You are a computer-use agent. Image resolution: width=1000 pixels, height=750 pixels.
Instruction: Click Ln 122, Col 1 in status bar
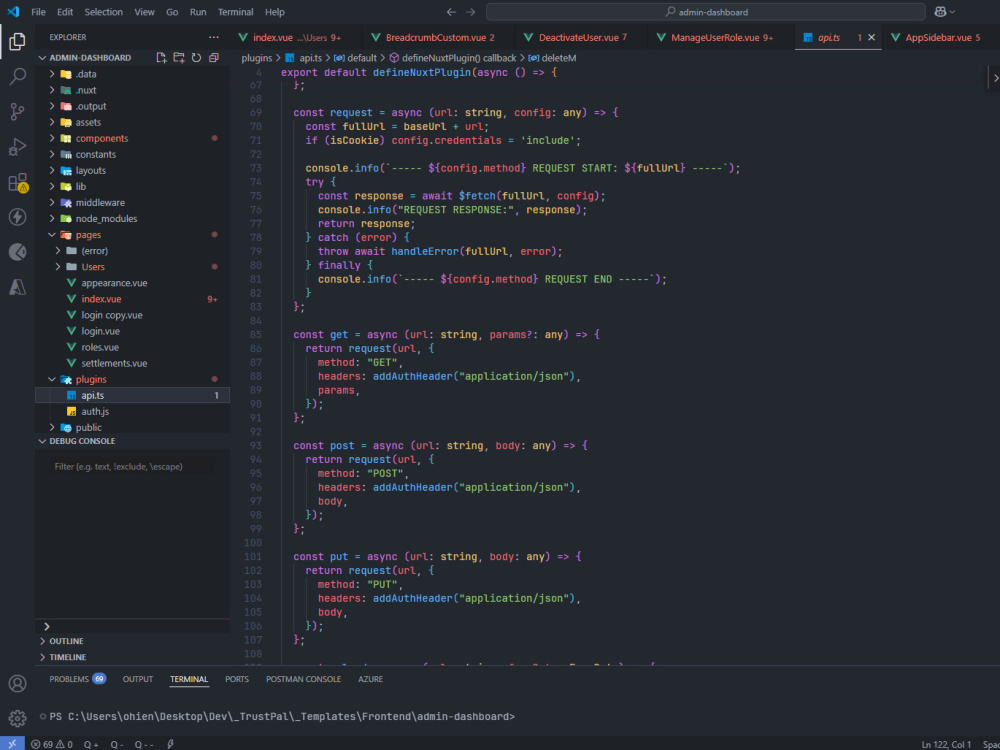pyautogui.click(x=946, y=744)
